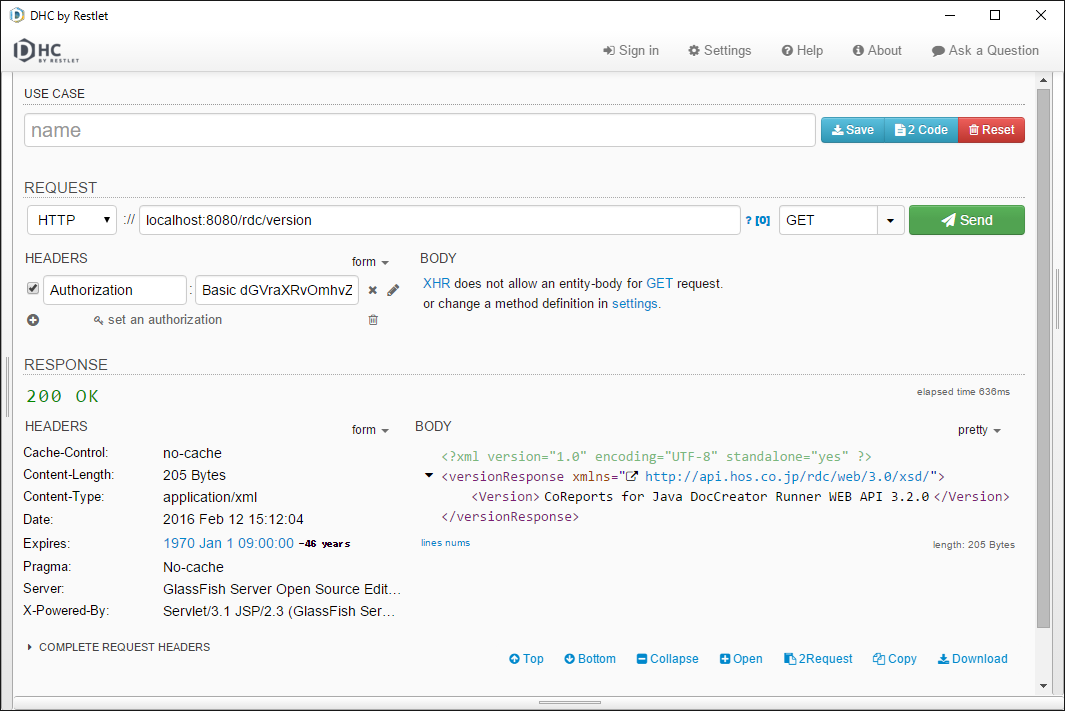1065x711 pixels.
Task: Click Content-Type value application/xml
Action: [x=210, y=497]
